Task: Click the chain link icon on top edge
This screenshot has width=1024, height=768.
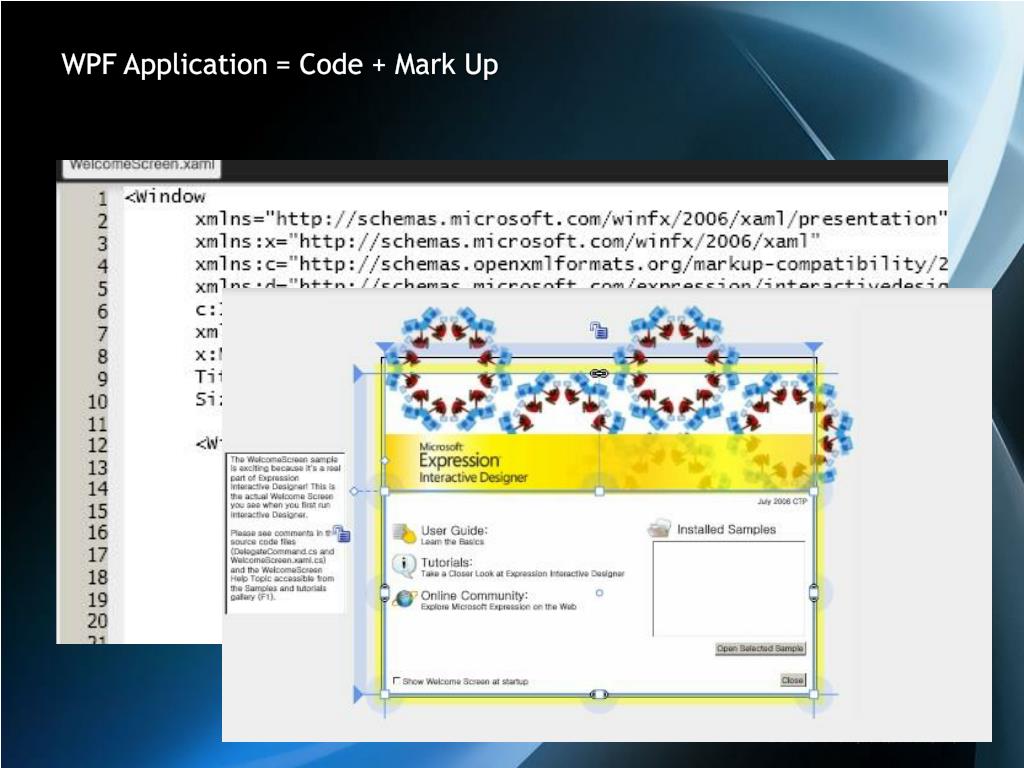Action: coord(599,374)
